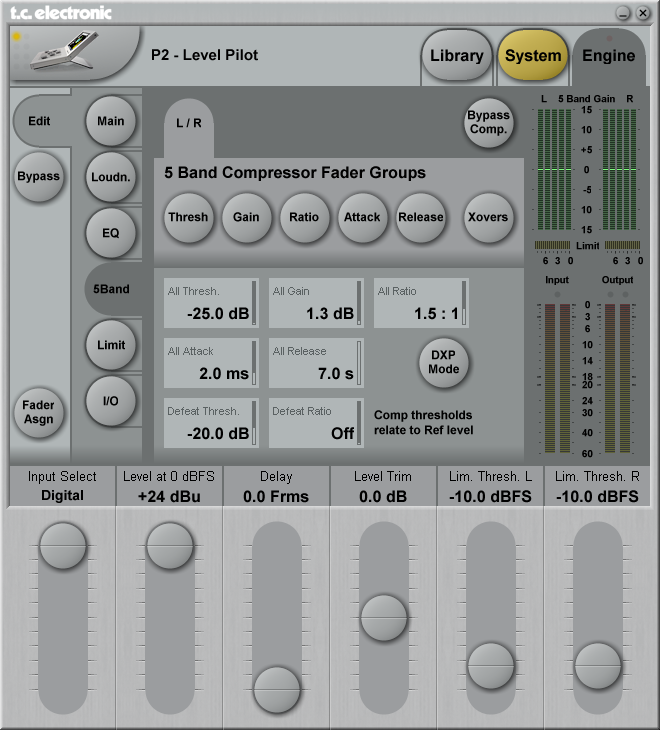Toggle the Bypass button

click(x=38, y=176)
